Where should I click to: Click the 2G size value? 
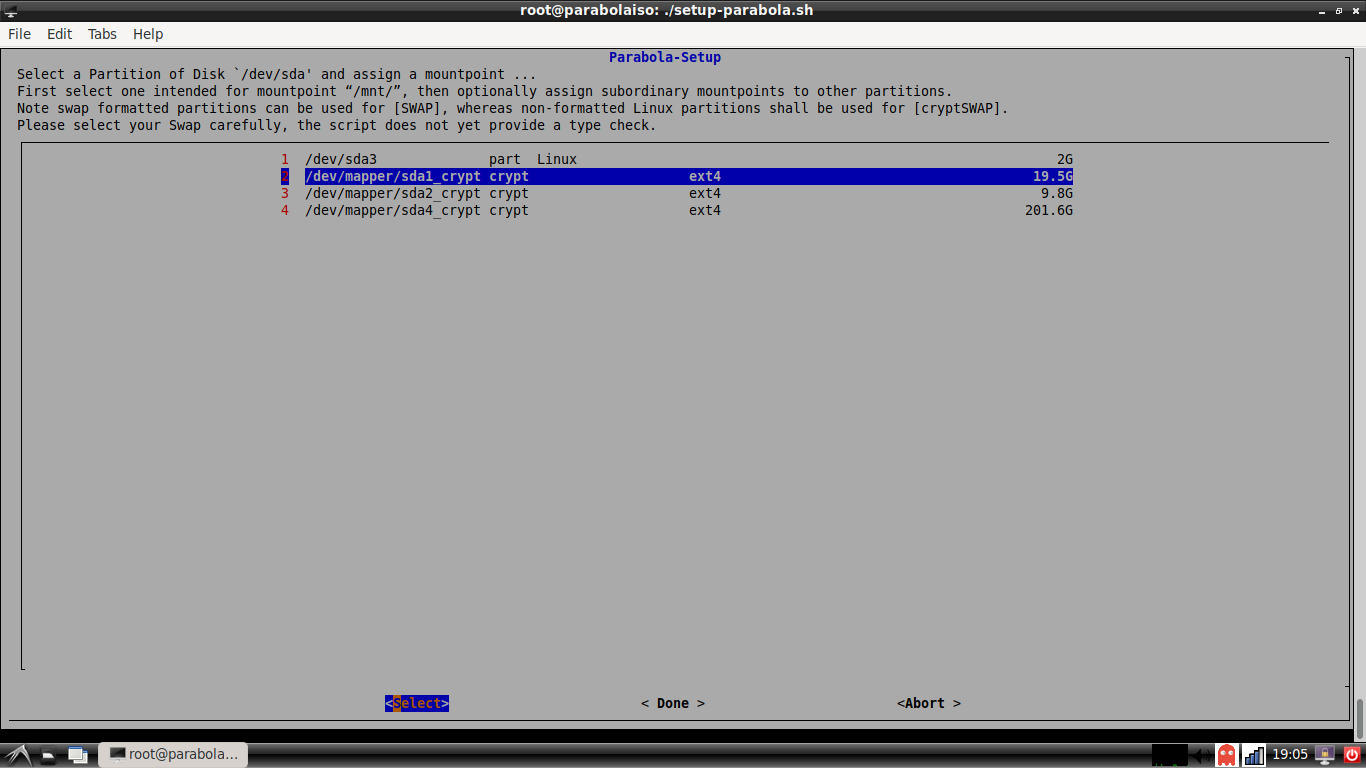[1065, 159]
